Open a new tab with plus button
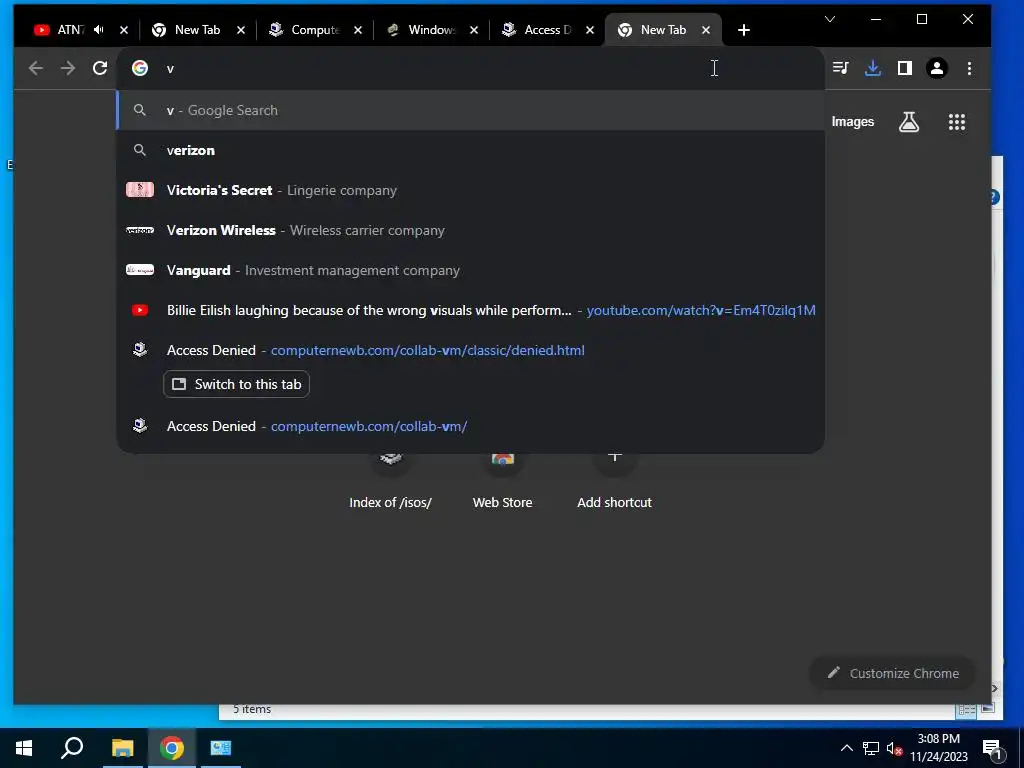 click(x=743, y=30)
